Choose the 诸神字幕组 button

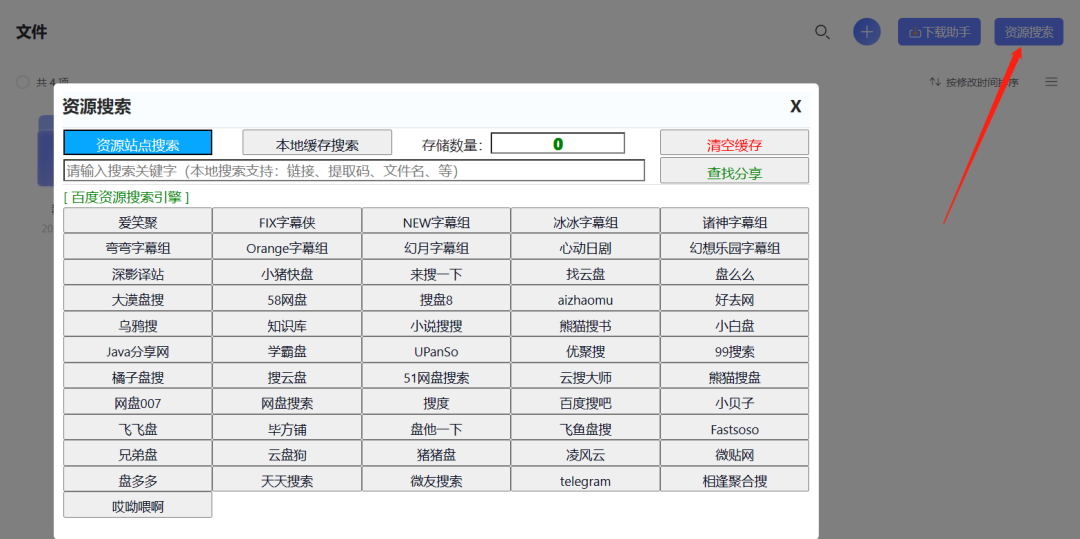click(734, 221)
